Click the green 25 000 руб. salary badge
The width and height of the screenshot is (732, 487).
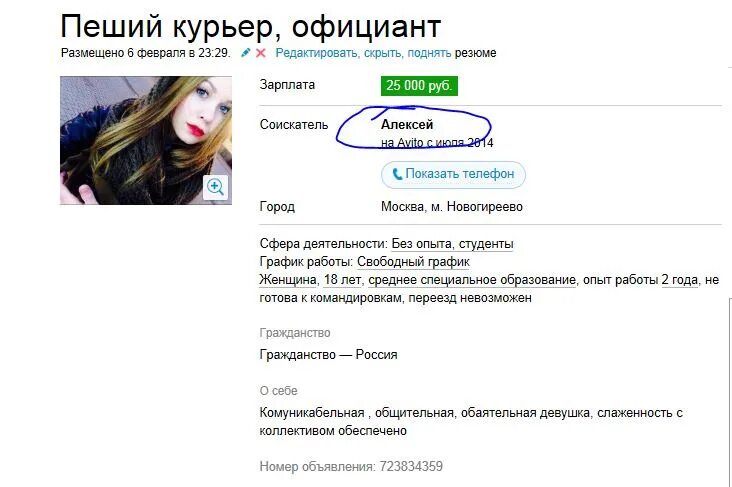(419, 85)
